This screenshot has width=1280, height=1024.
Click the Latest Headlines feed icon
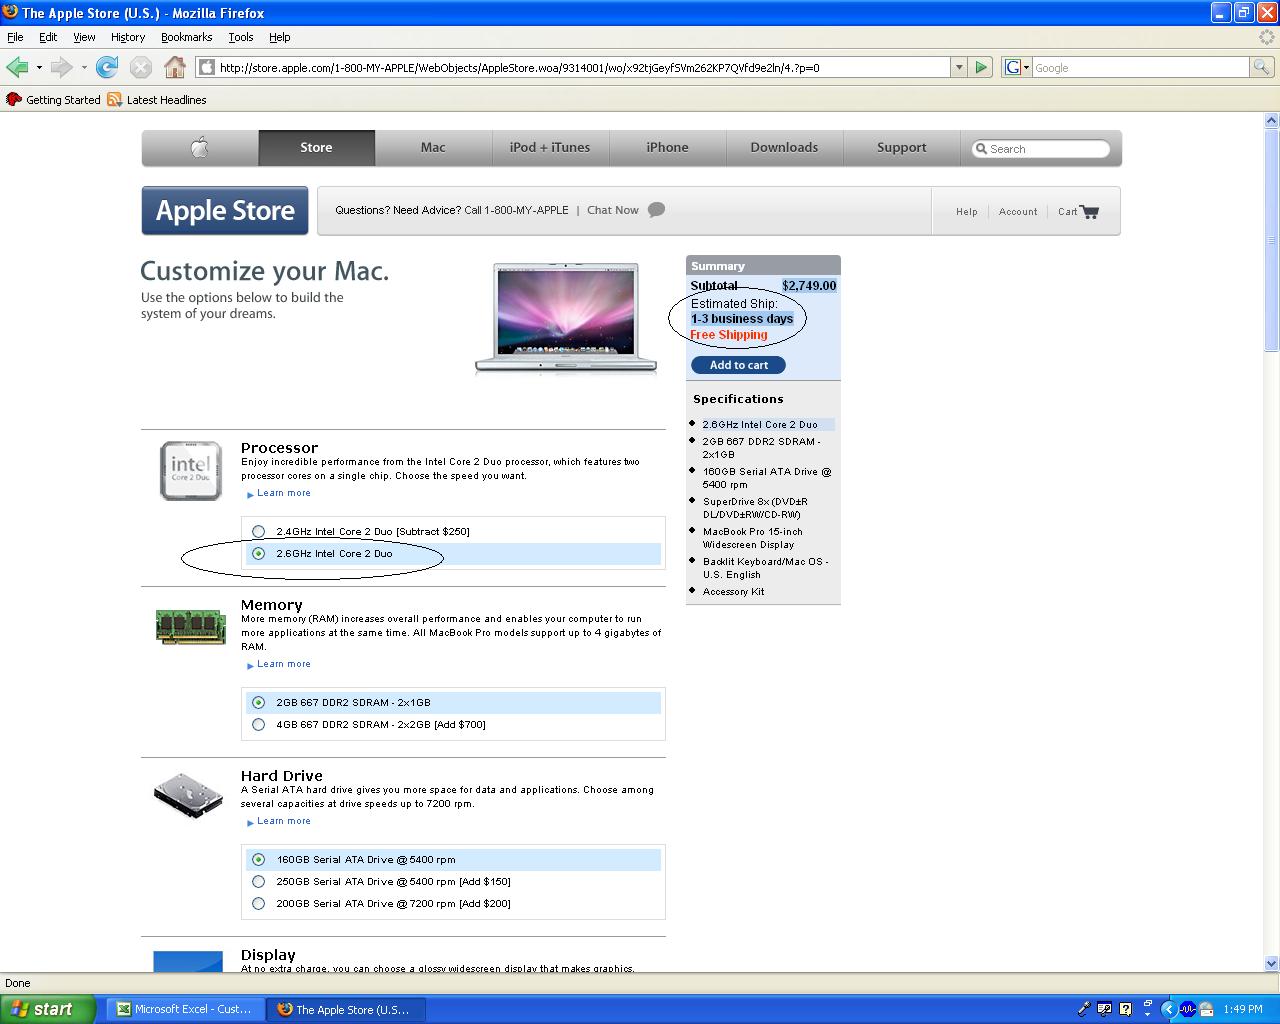click(113, 99)
